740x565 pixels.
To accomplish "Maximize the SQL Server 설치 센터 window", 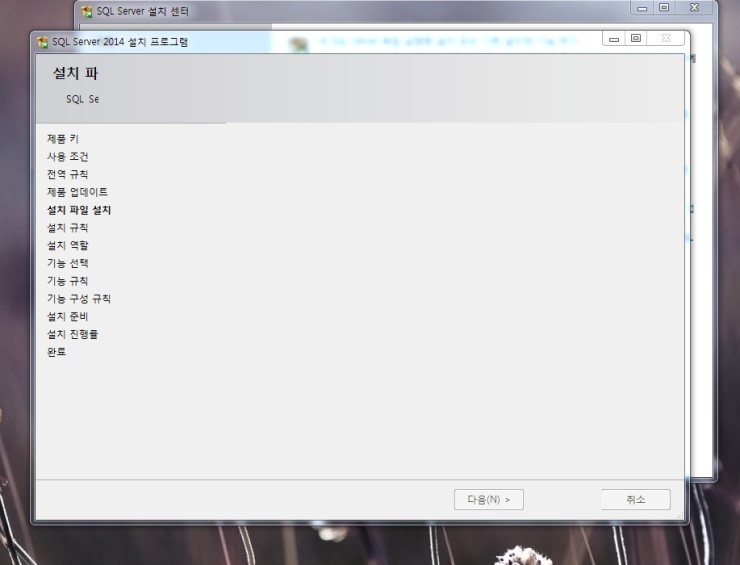I will 664,7.
